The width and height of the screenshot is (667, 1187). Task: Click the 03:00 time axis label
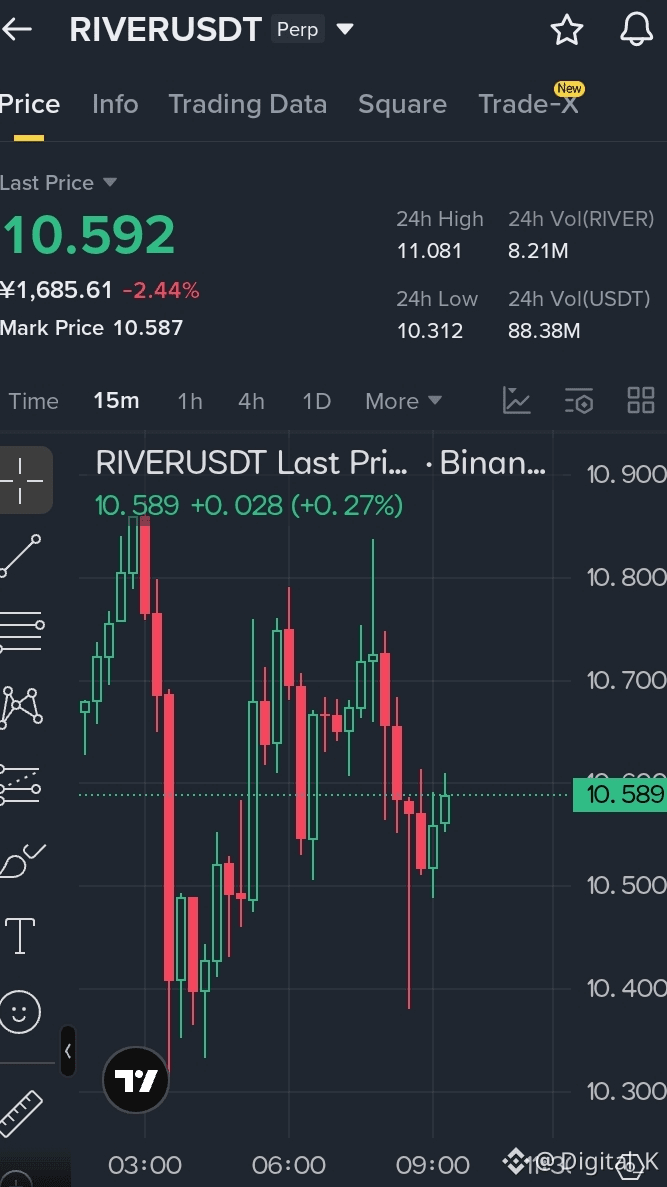point(145,1165)
